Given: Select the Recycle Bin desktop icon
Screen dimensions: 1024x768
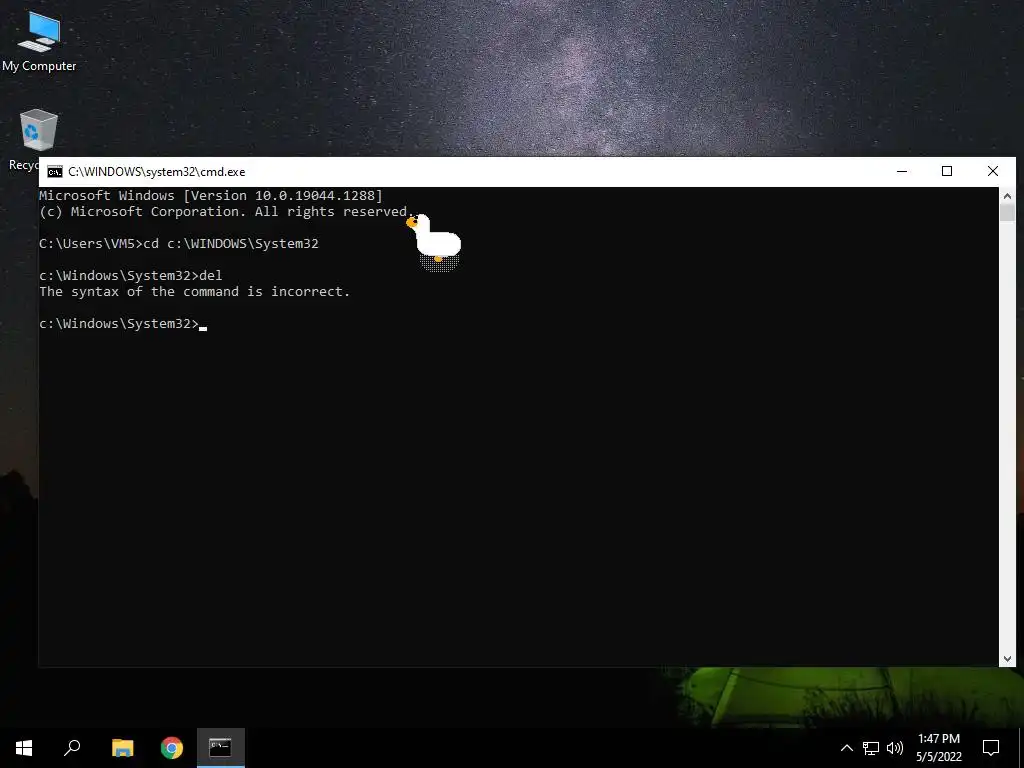Looking at the screenshot, I should point(37,138).
